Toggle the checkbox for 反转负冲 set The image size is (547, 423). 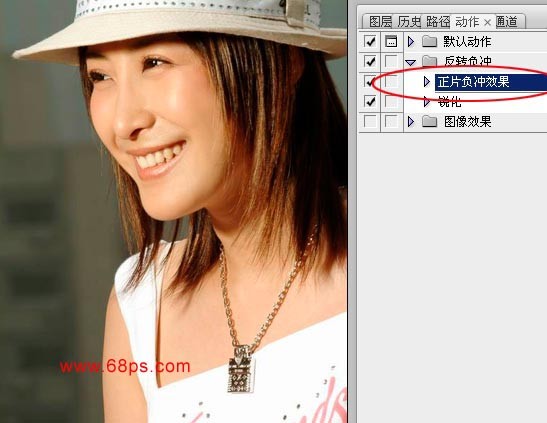(x=369, y=61)
